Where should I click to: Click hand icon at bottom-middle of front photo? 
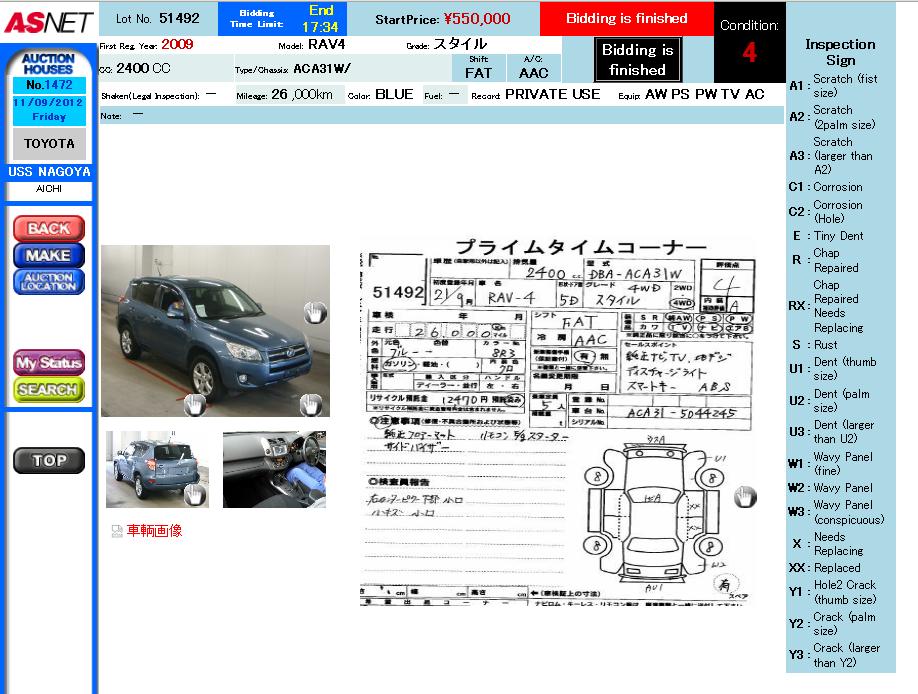pos(194,404)
